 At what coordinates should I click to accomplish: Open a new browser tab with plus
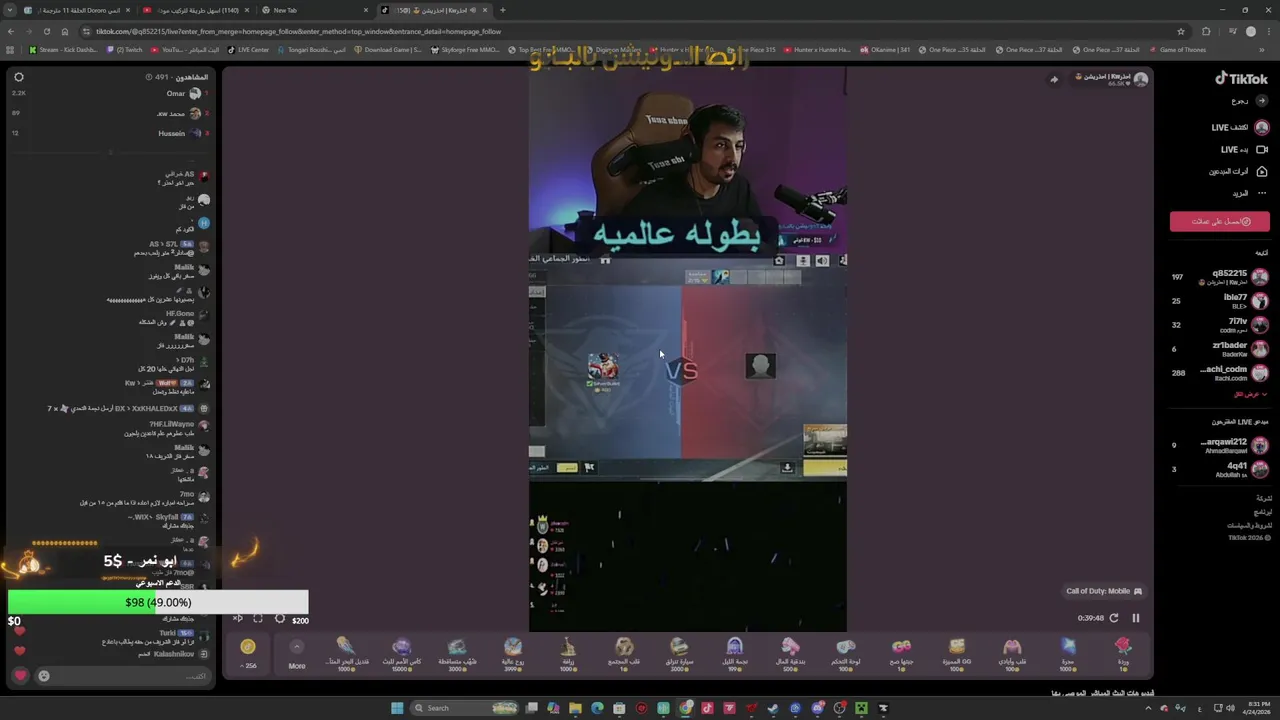tap(502, 10)
